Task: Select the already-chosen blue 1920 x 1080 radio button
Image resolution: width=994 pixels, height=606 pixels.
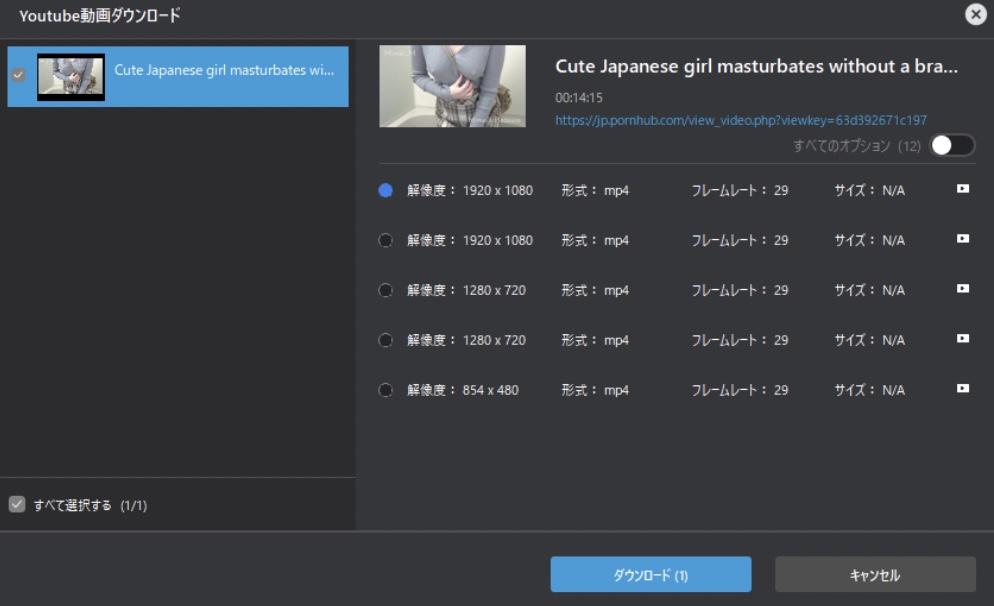Action: click(385, 190)
